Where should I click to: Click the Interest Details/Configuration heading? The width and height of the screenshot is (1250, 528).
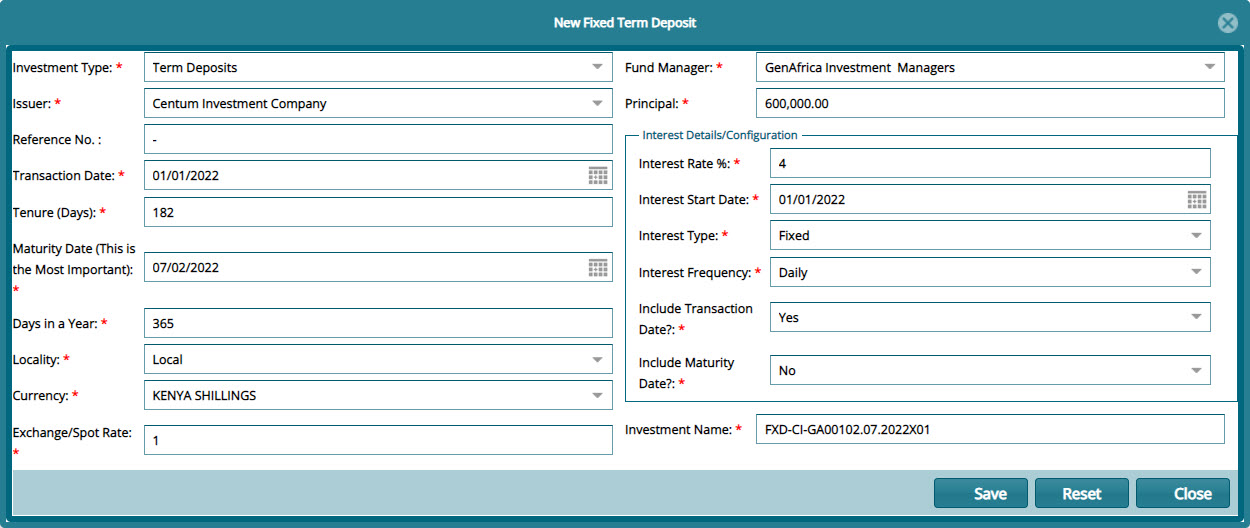720,135
